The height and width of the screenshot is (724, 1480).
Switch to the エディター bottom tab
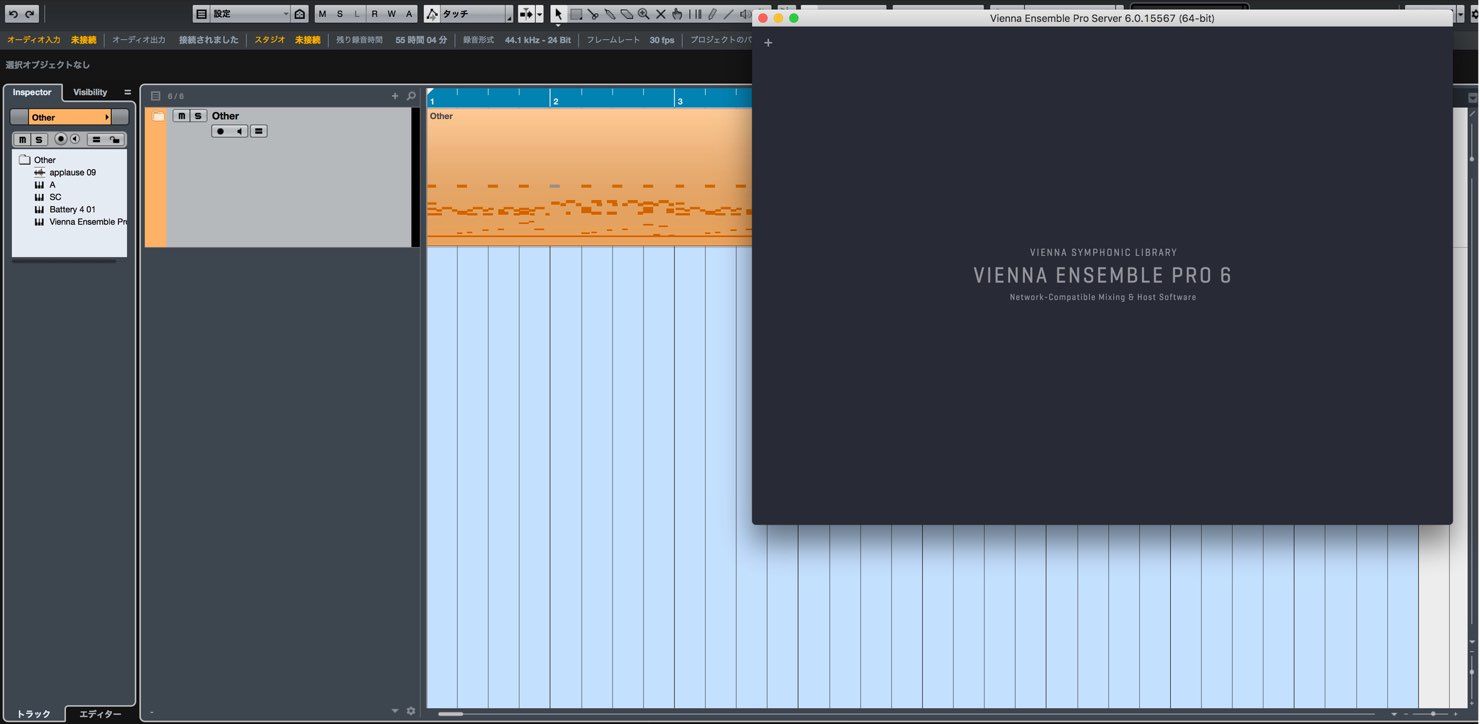point(100,714)
